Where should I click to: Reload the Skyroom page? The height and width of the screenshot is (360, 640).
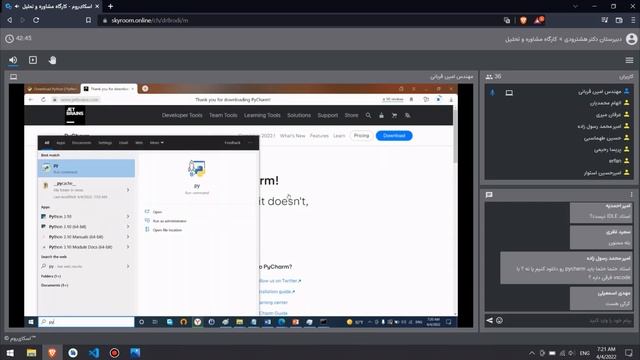click(36, 20)
